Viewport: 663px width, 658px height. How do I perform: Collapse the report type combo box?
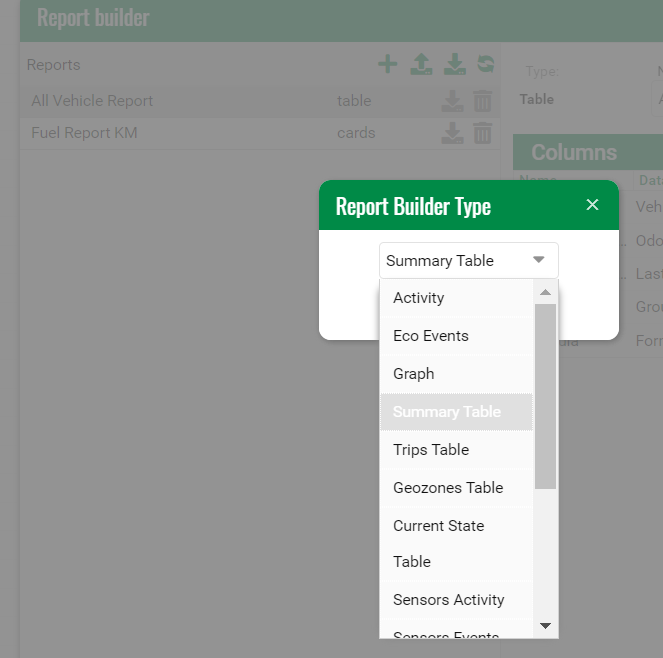(538, 260)
